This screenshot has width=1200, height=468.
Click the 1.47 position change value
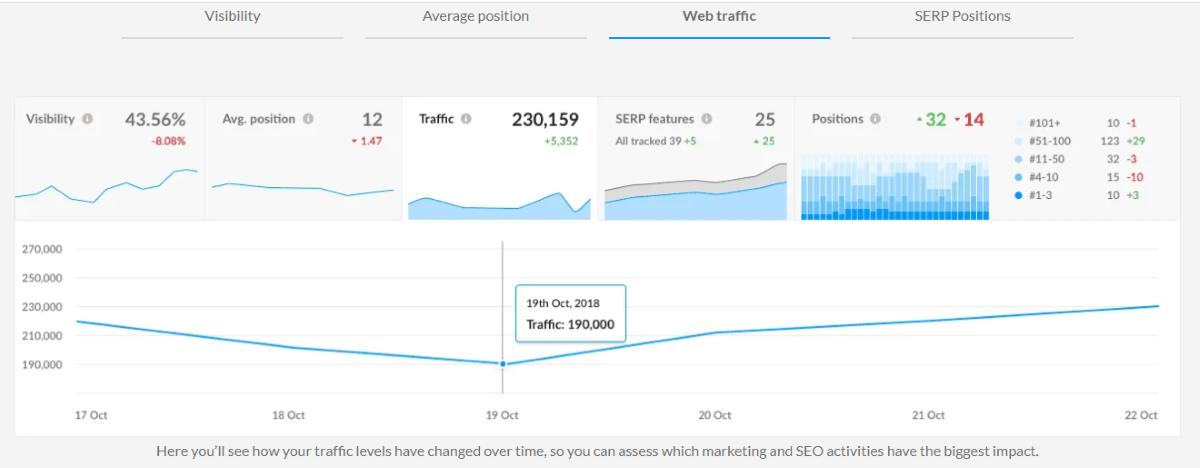click(371, 141)
